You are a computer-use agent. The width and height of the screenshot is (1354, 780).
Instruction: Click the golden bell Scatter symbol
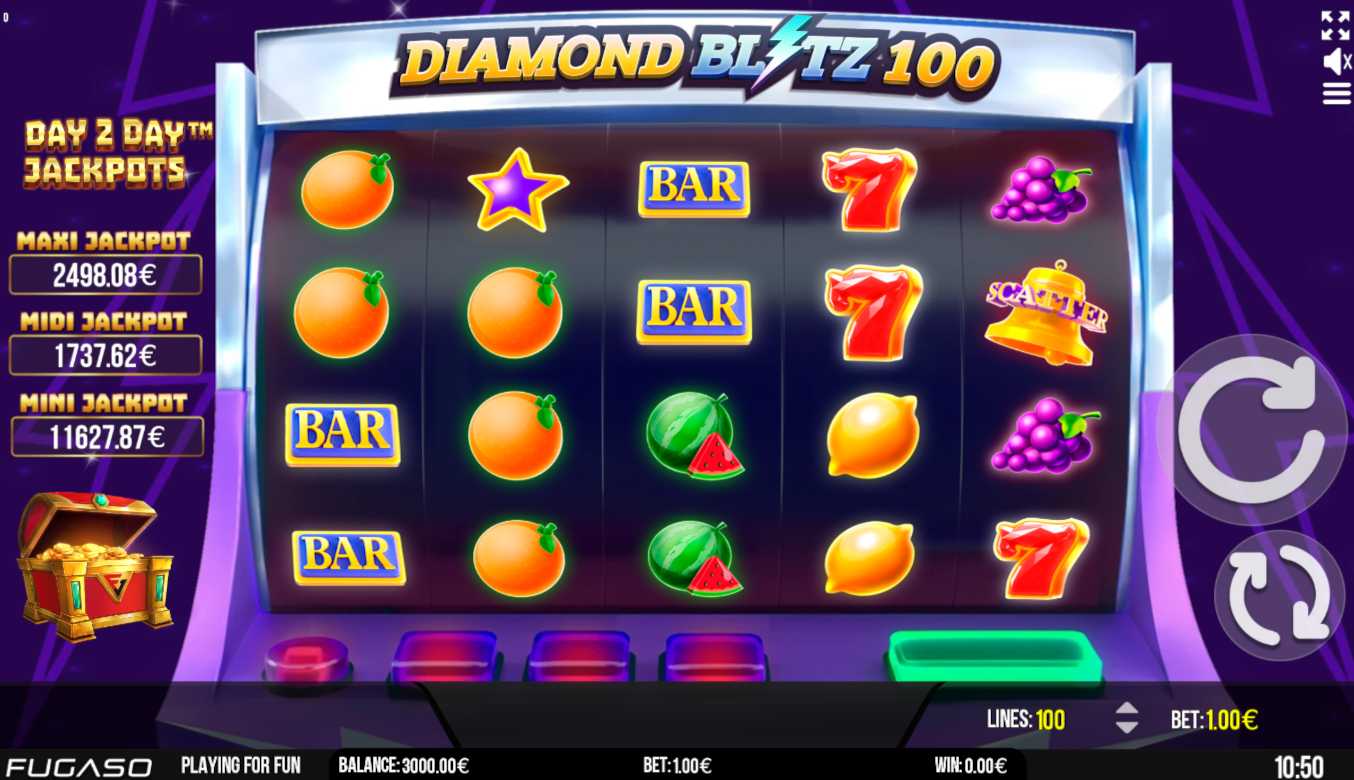(x=1045, y=313)
